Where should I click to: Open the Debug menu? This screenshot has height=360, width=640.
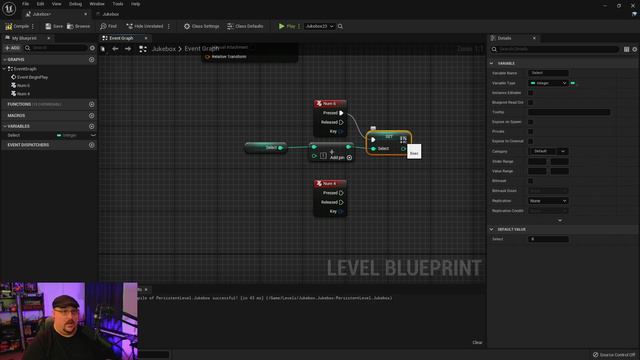pyautogui.click(x=75, y=4)
